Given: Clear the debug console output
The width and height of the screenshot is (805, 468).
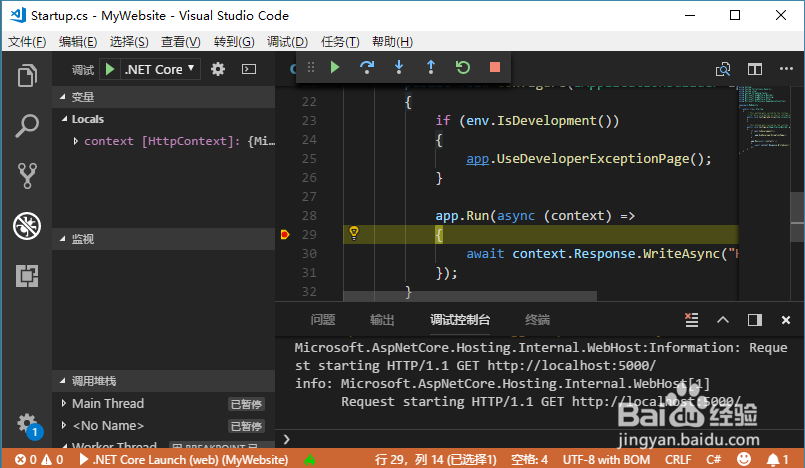Looking at the screenshot, I should [x=692, y=320].
